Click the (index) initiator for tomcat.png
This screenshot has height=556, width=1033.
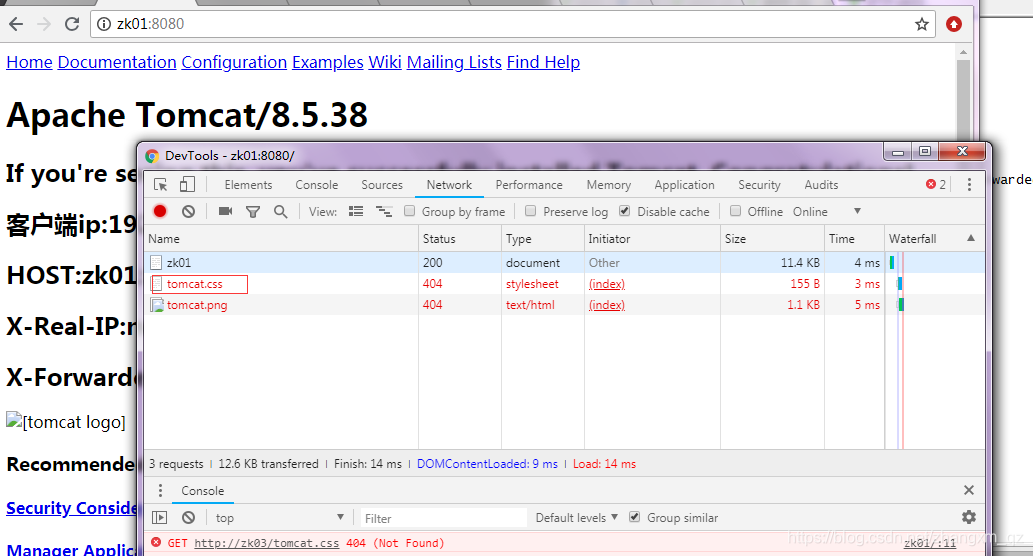point(607,305)
